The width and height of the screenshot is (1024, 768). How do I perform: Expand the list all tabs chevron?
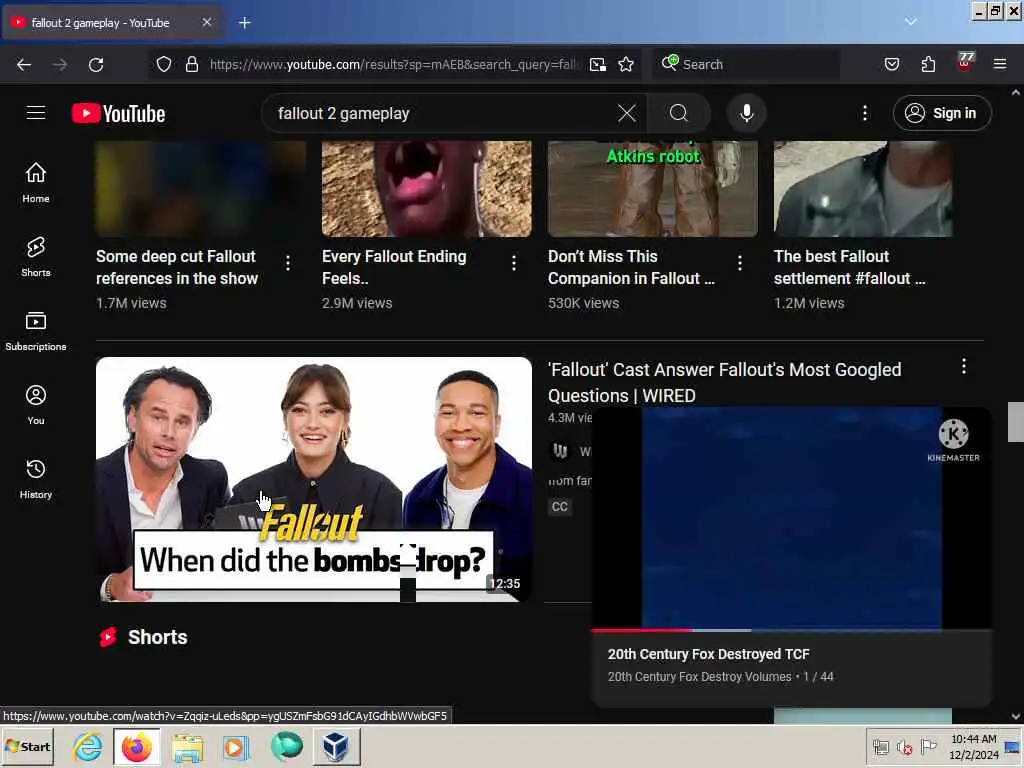910,22
